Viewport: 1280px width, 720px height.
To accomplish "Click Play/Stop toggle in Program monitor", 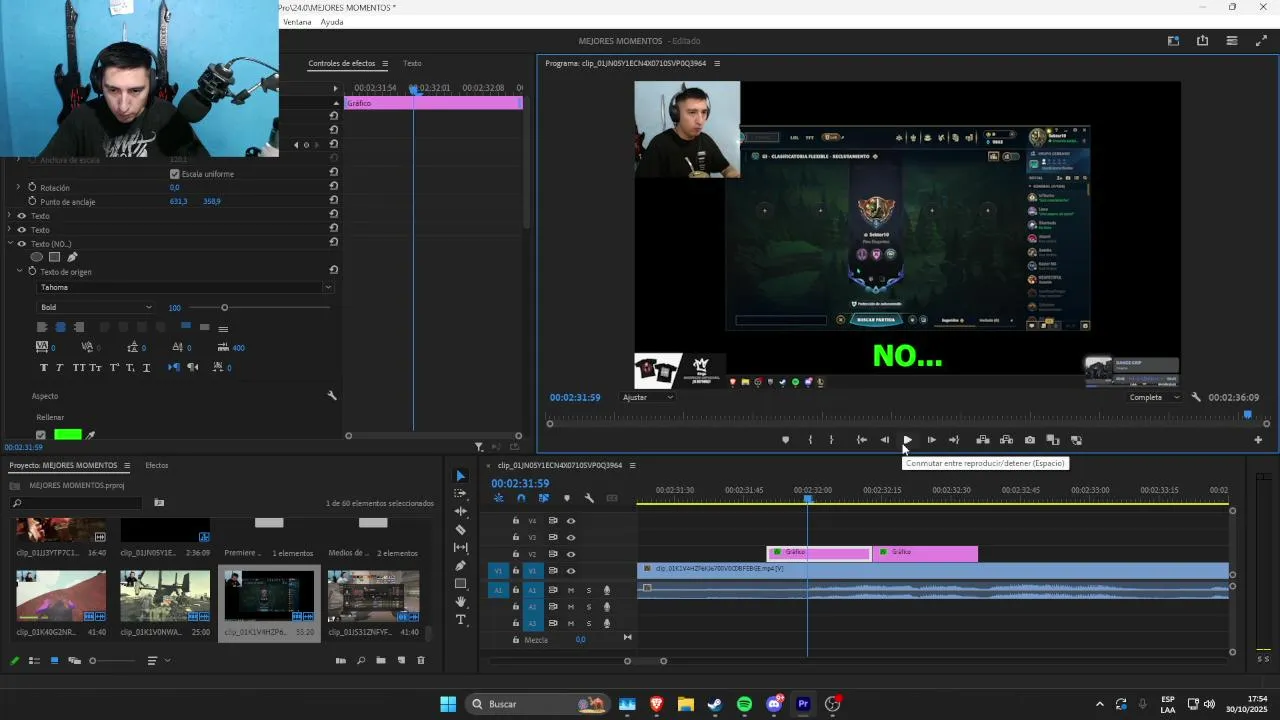I will [907, 440].
